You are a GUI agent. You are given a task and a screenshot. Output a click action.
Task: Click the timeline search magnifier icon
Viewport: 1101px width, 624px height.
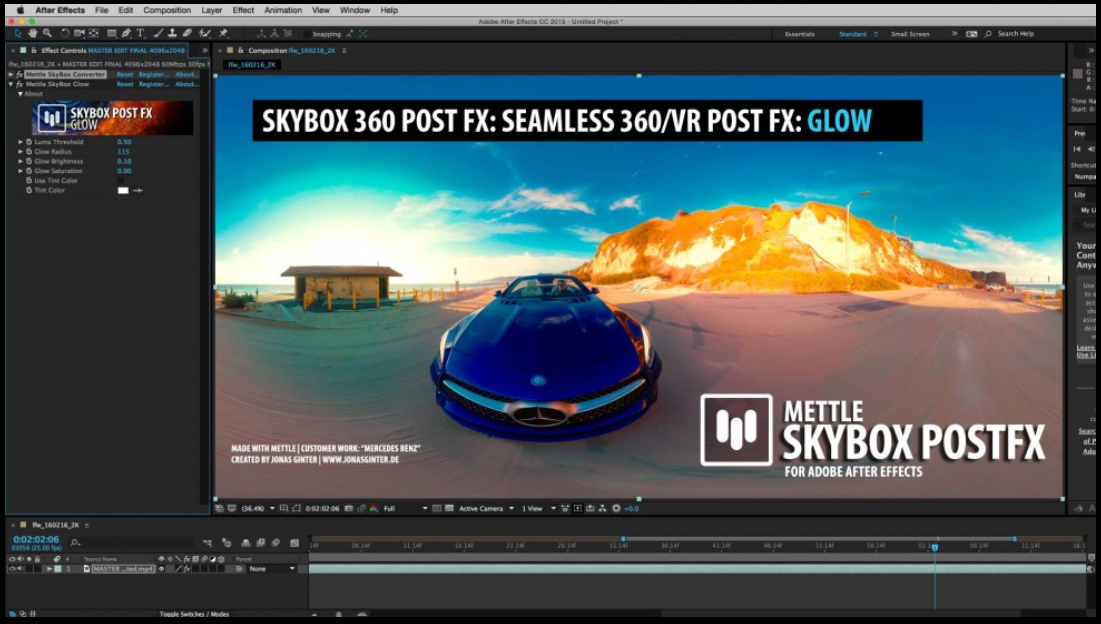click(75, 543)
